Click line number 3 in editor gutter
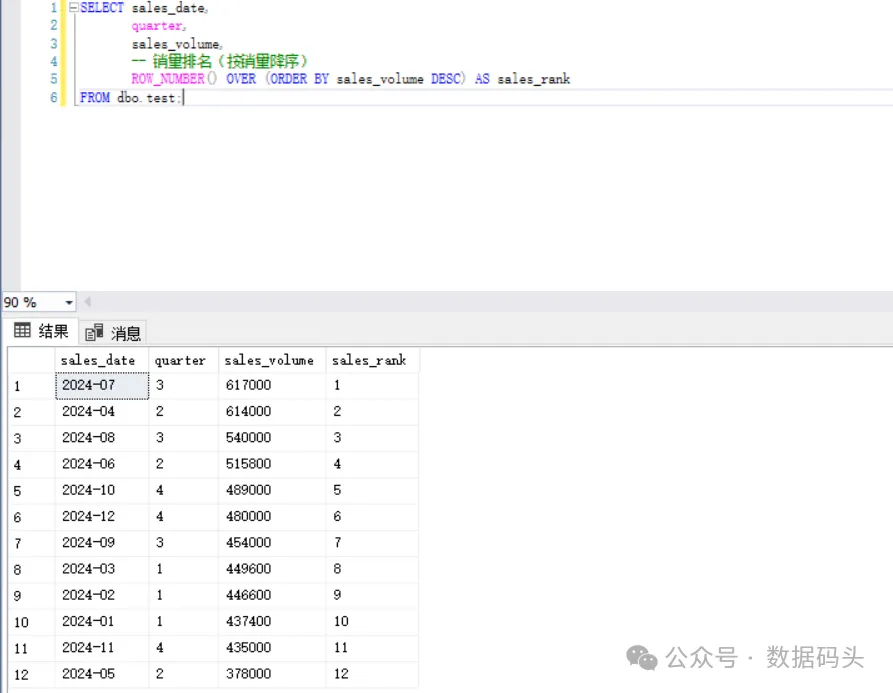This screenshot has width=893, height=693. point(54,43)
